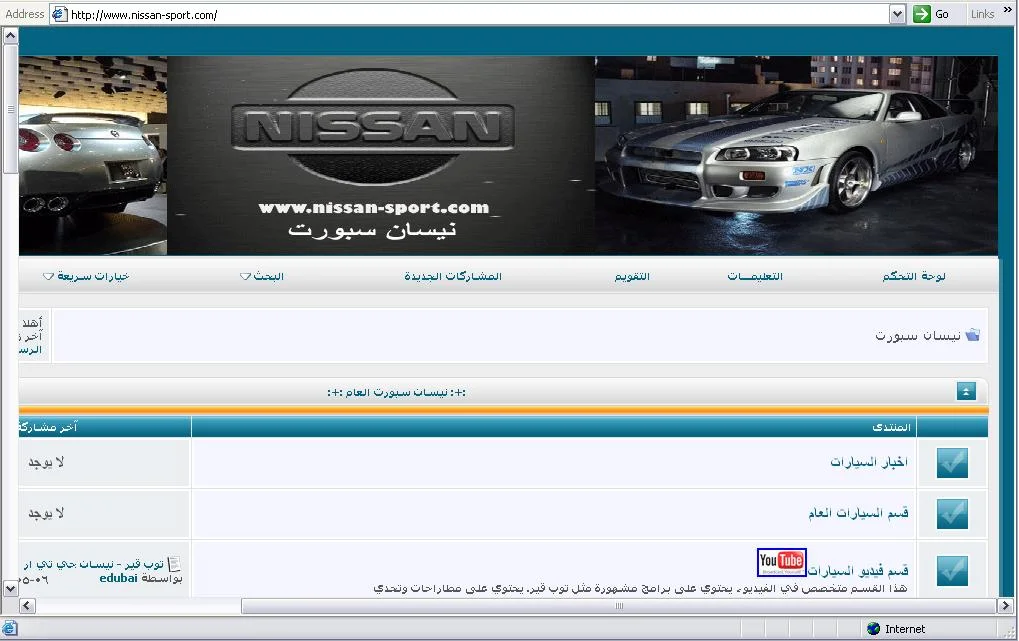This screenshot has width=1019, height=641.
Task: Open the نيسان سبورت العام category title
Action: coord(396,392)
